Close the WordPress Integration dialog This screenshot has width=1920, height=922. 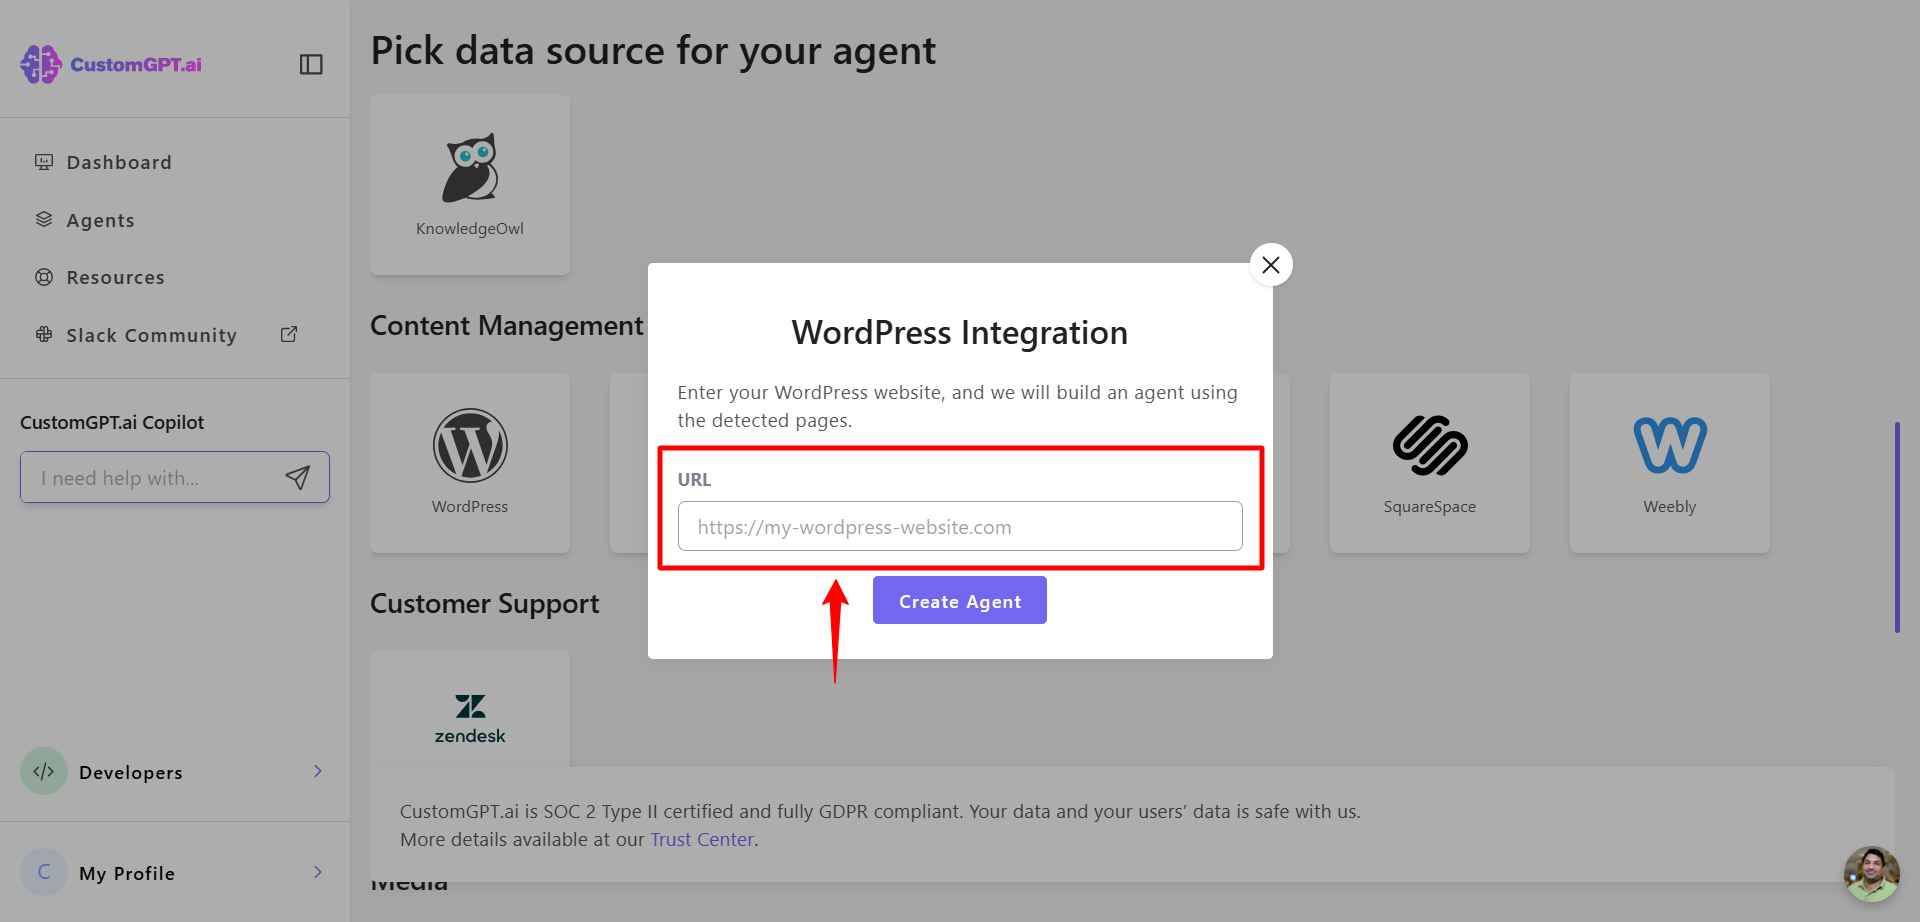click(x=1271, y=265)
